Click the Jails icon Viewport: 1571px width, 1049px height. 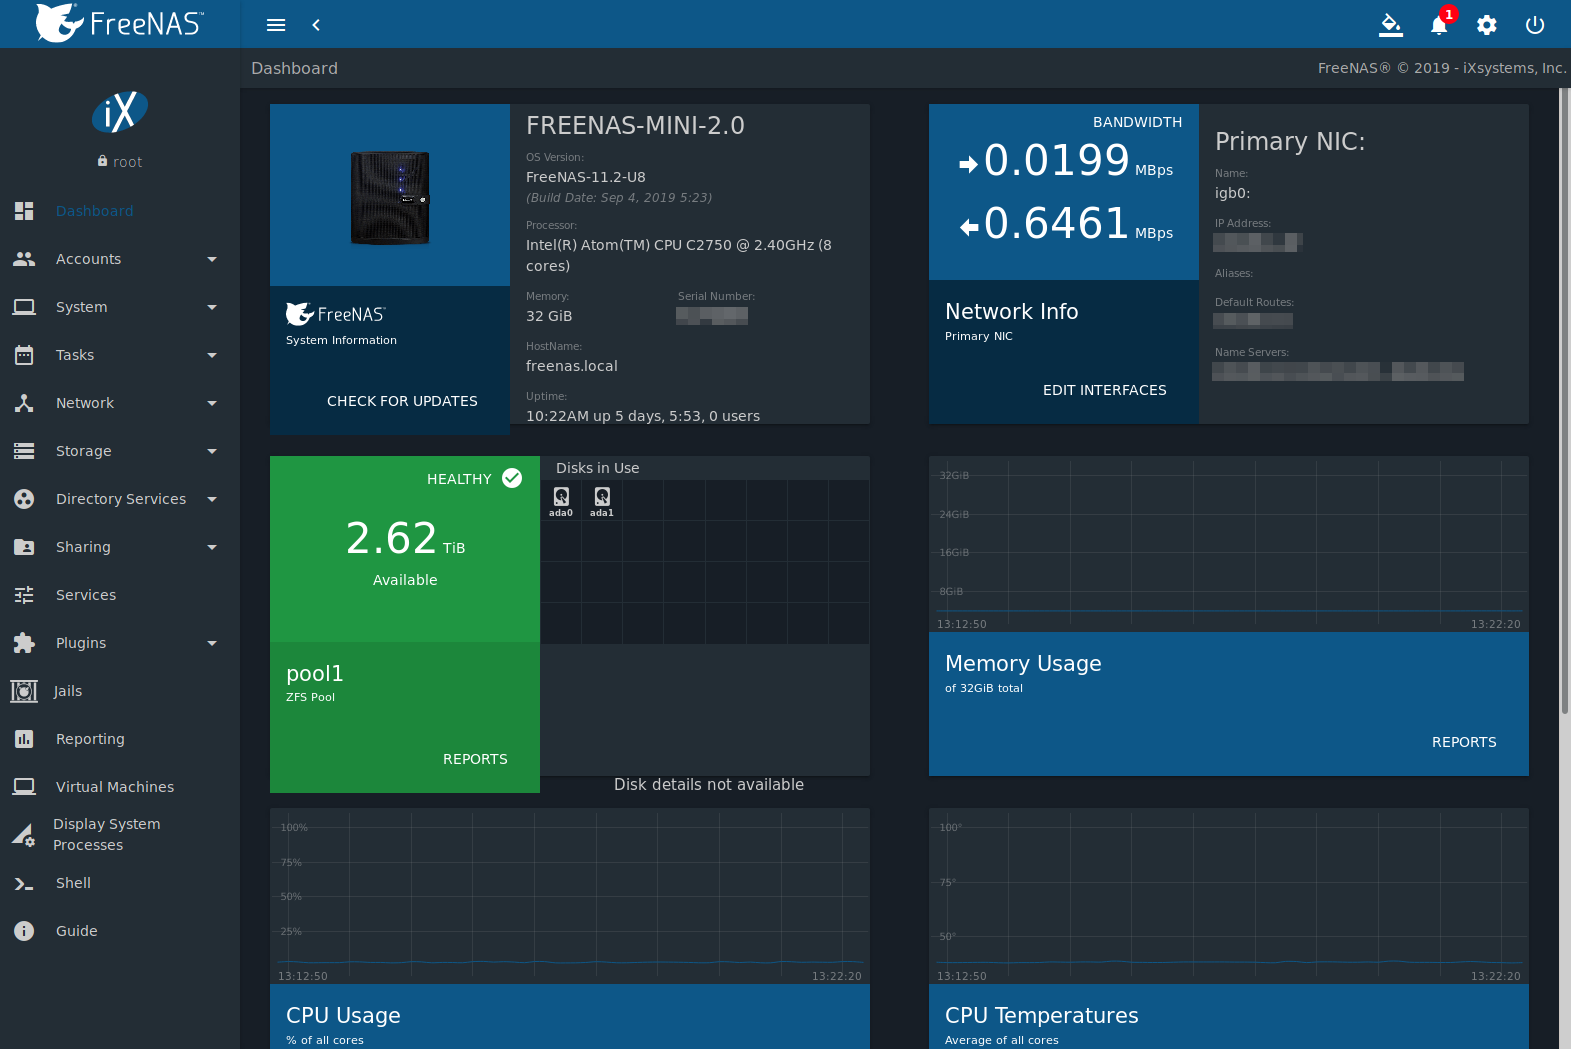pos(24,691)
